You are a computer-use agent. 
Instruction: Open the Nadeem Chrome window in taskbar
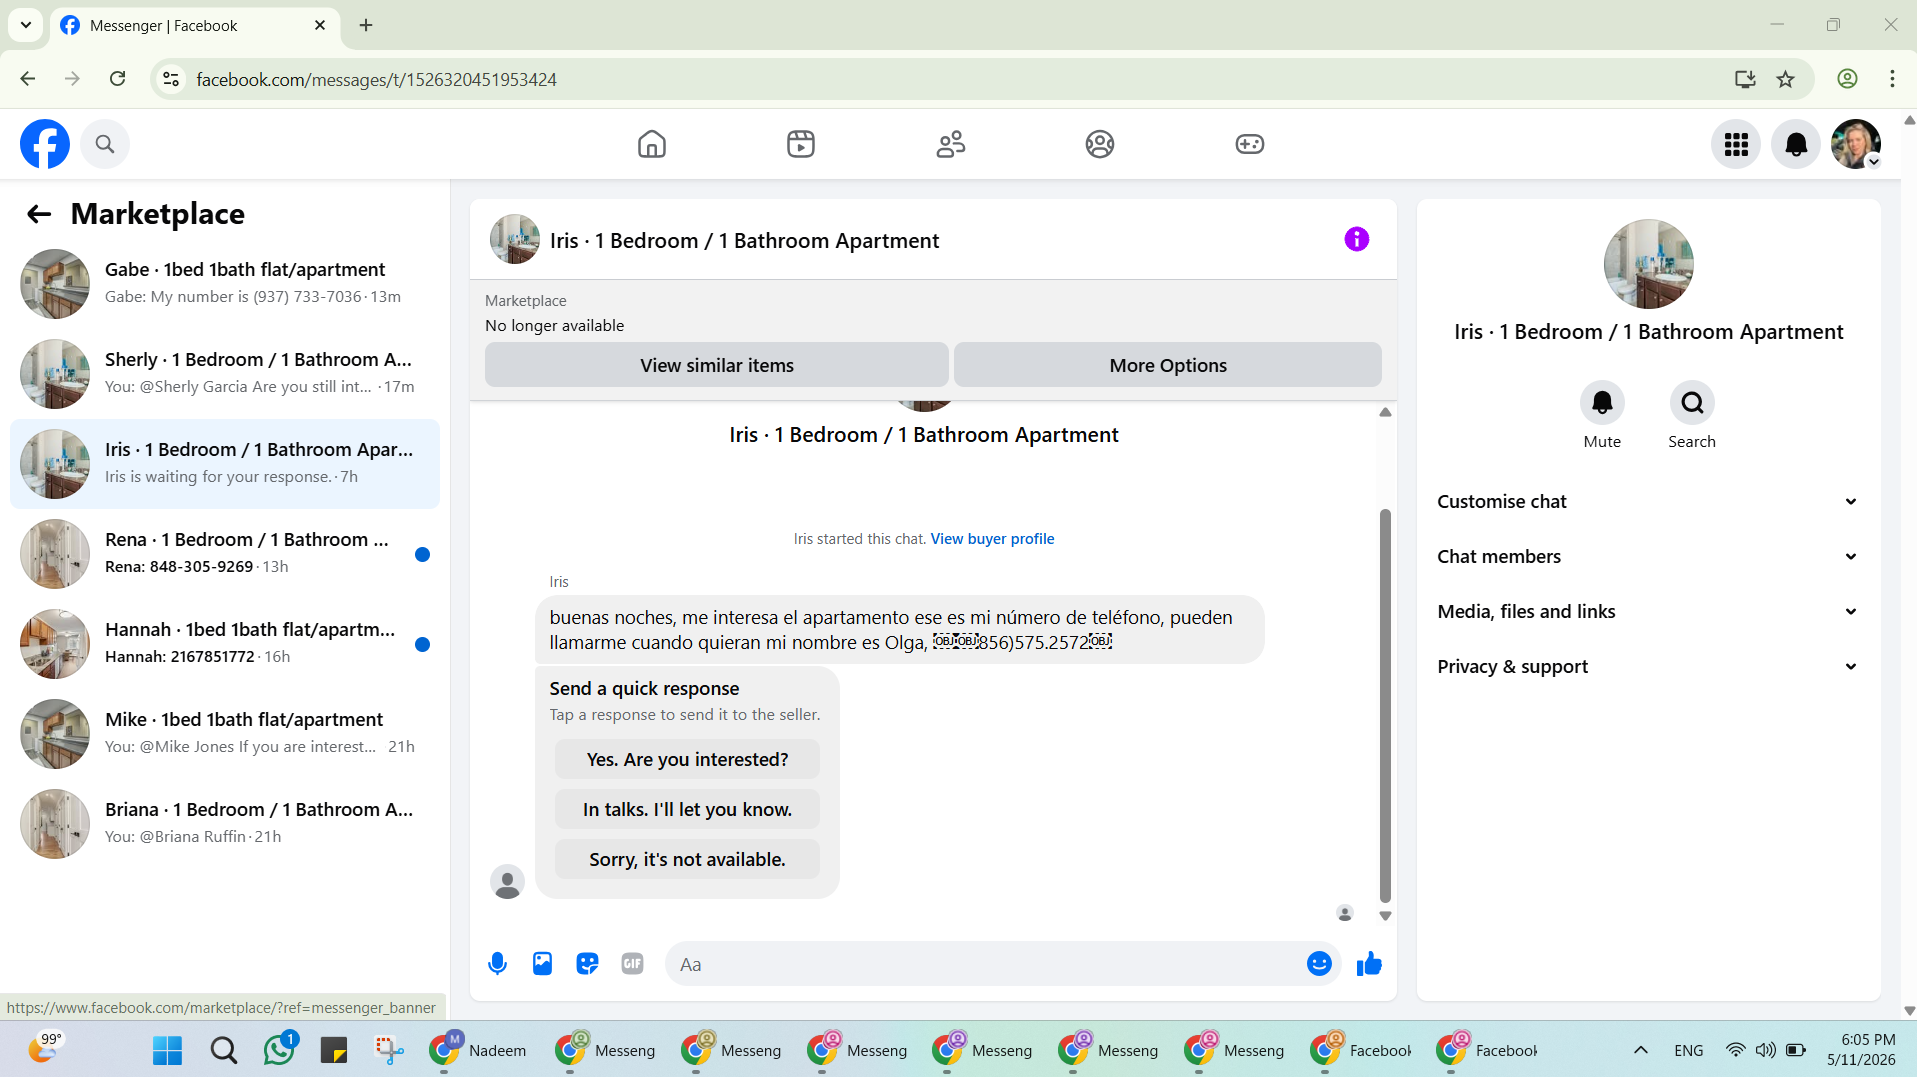tap(479, 1050)
